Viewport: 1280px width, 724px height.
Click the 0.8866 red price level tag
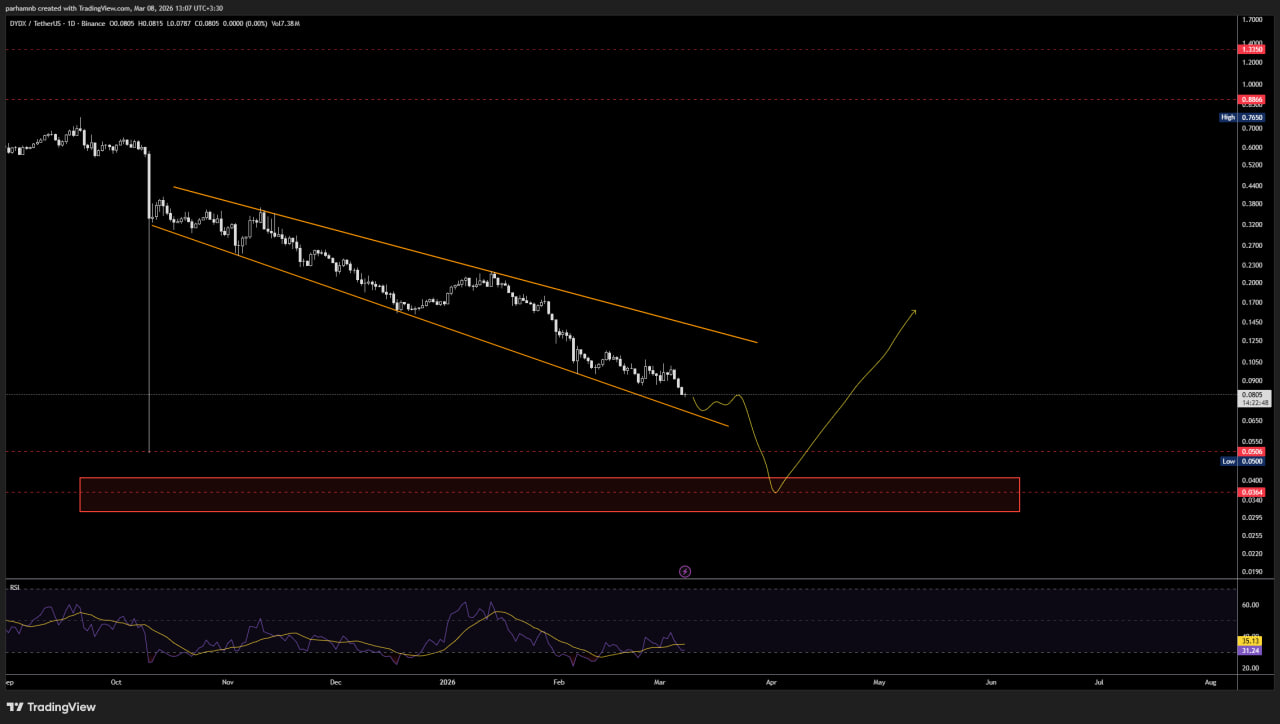1251,100
